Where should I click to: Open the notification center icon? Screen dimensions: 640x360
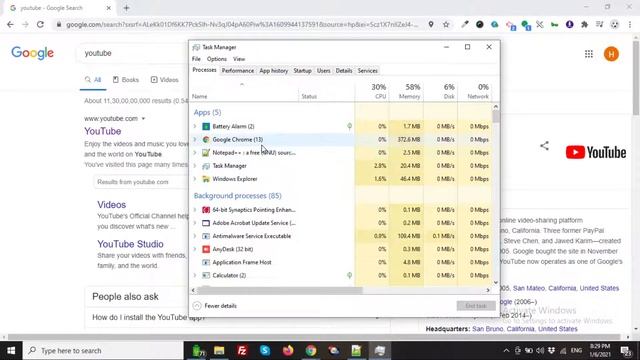pos(626,351)
